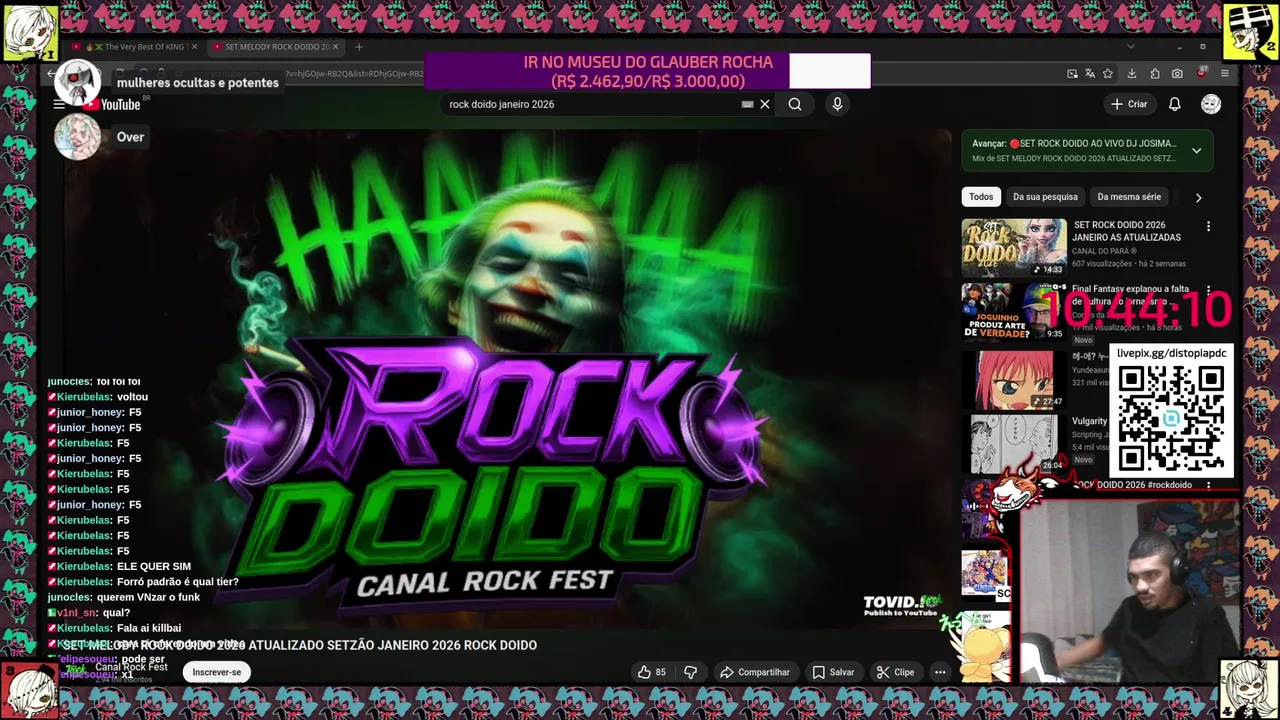
Task: Dislike the video with thumbs-down
Action: [x=690, y=672]
